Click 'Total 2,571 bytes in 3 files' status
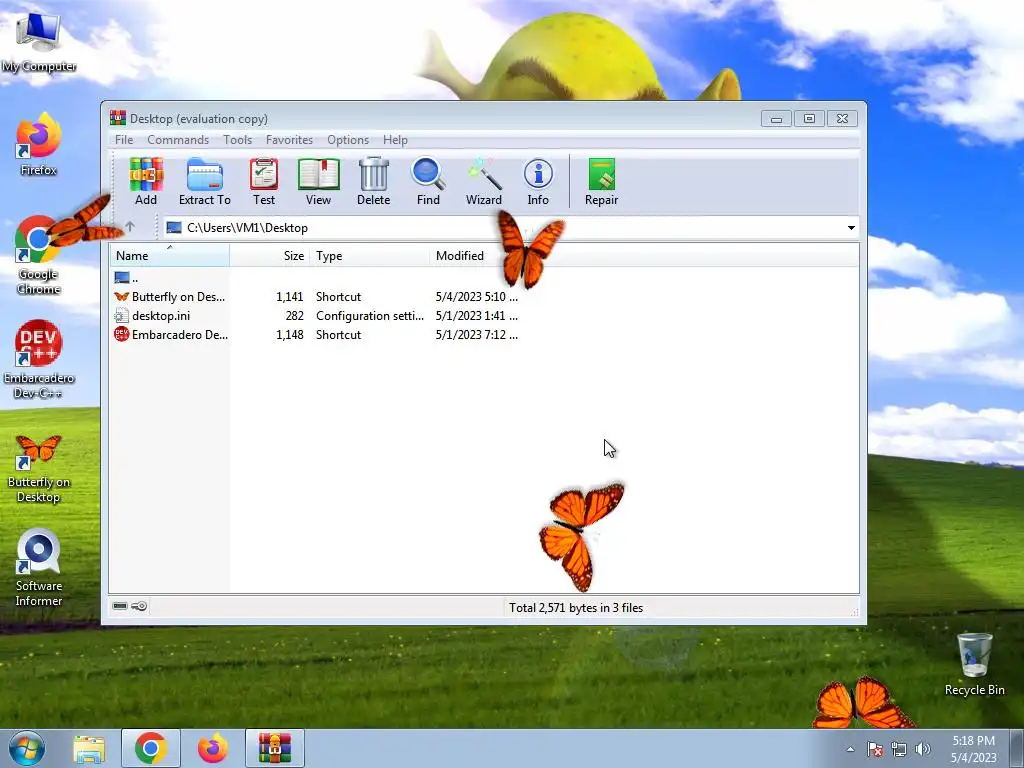Screen dimensions: 1024x768 [576, 607]
